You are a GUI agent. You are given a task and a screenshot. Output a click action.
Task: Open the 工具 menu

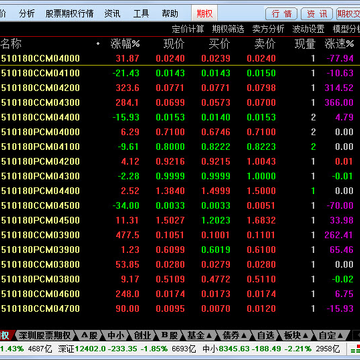[141, 14]
